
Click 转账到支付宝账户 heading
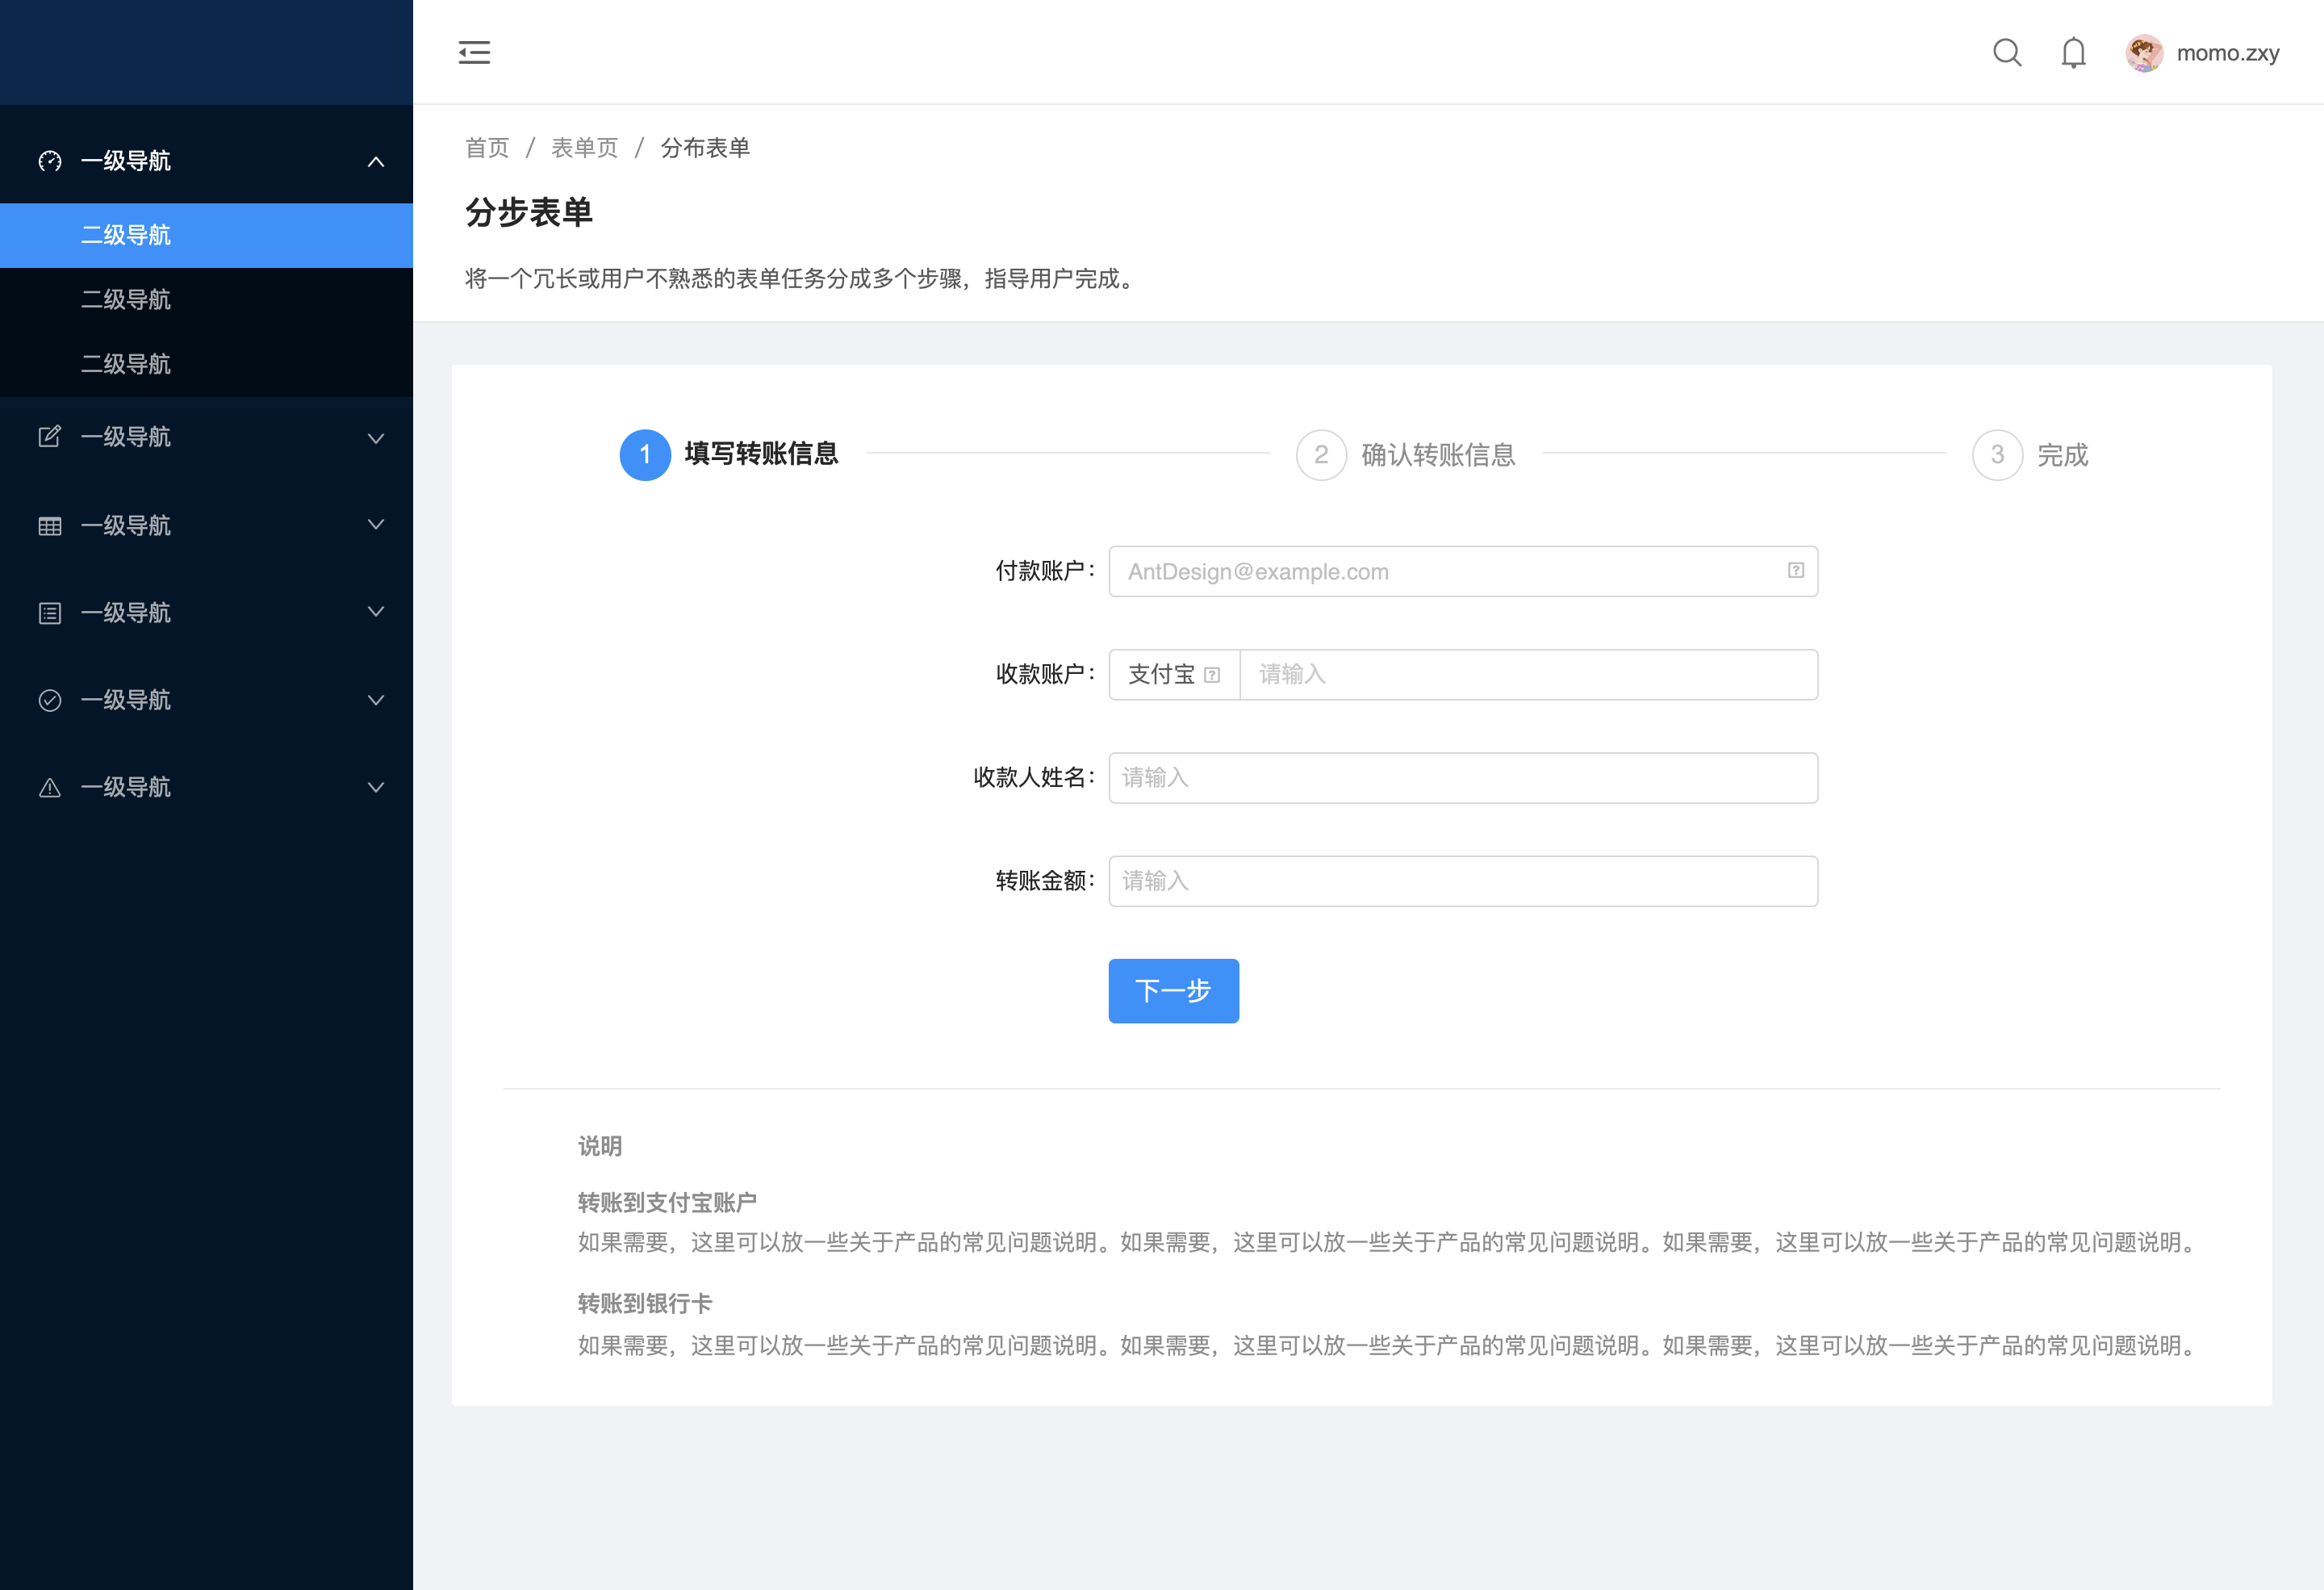[x=667, y=1202]
